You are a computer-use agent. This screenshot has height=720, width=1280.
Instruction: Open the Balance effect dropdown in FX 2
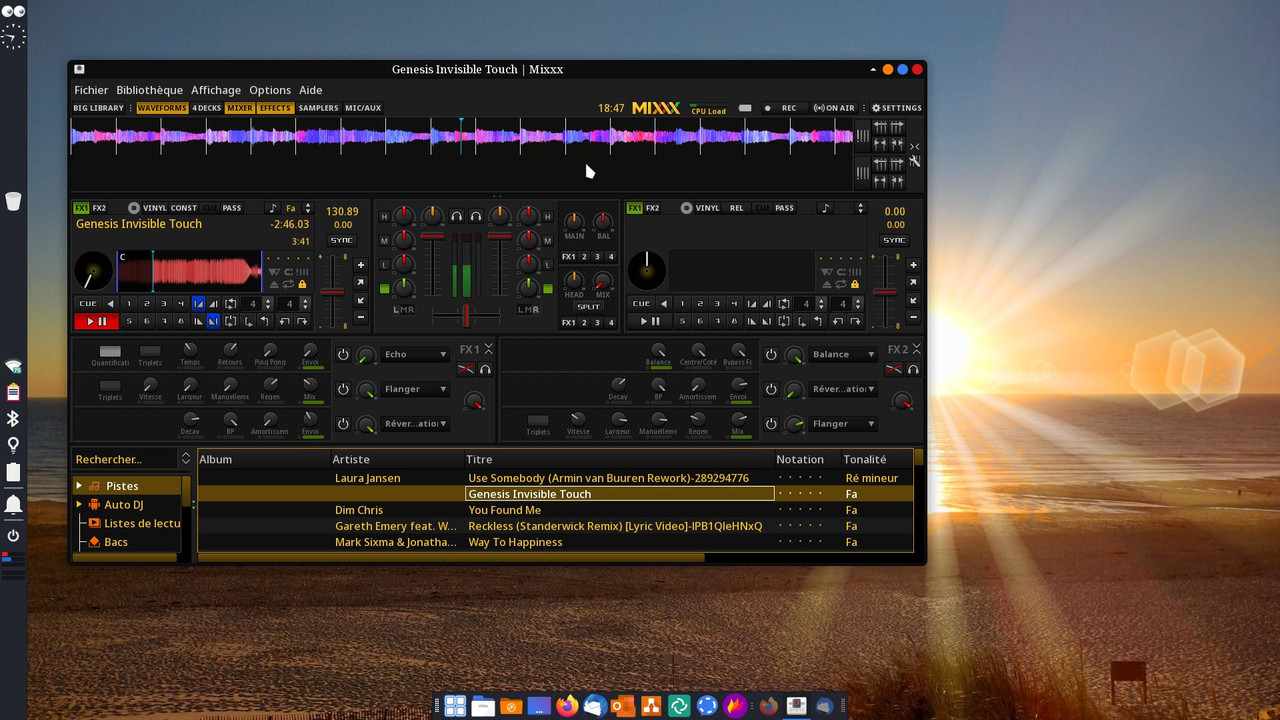tap(843, 355)
